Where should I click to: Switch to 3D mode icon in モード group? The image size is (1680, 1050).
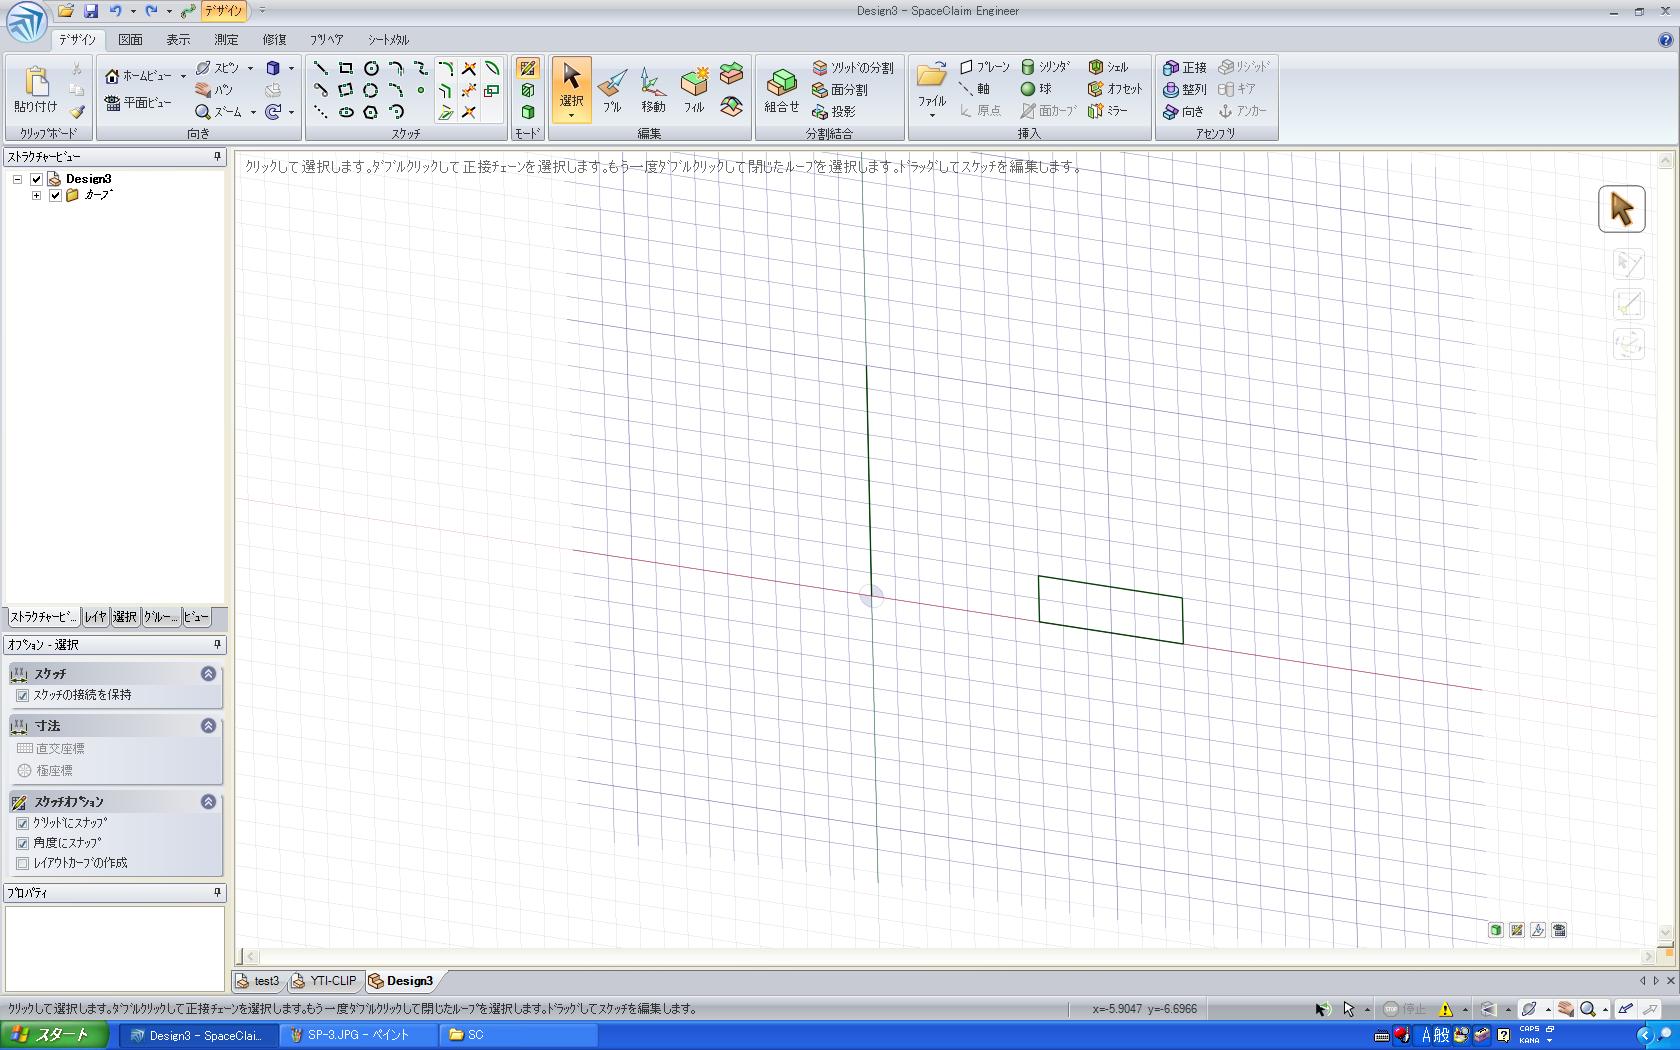click(527, 112)
